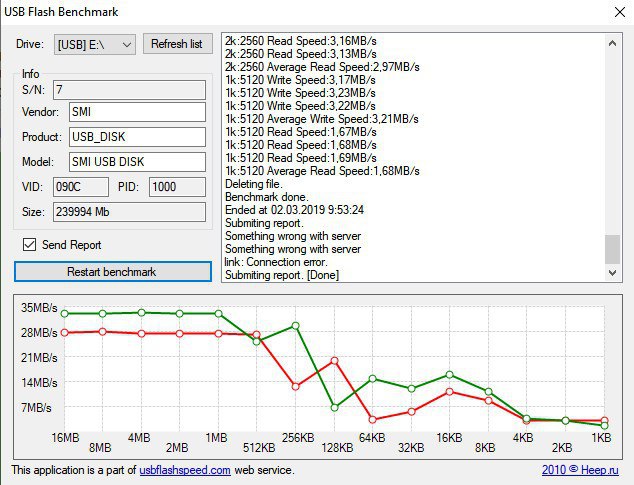
Task: Click the Vendor field showing SMI
Action: (x=137, y=112)
